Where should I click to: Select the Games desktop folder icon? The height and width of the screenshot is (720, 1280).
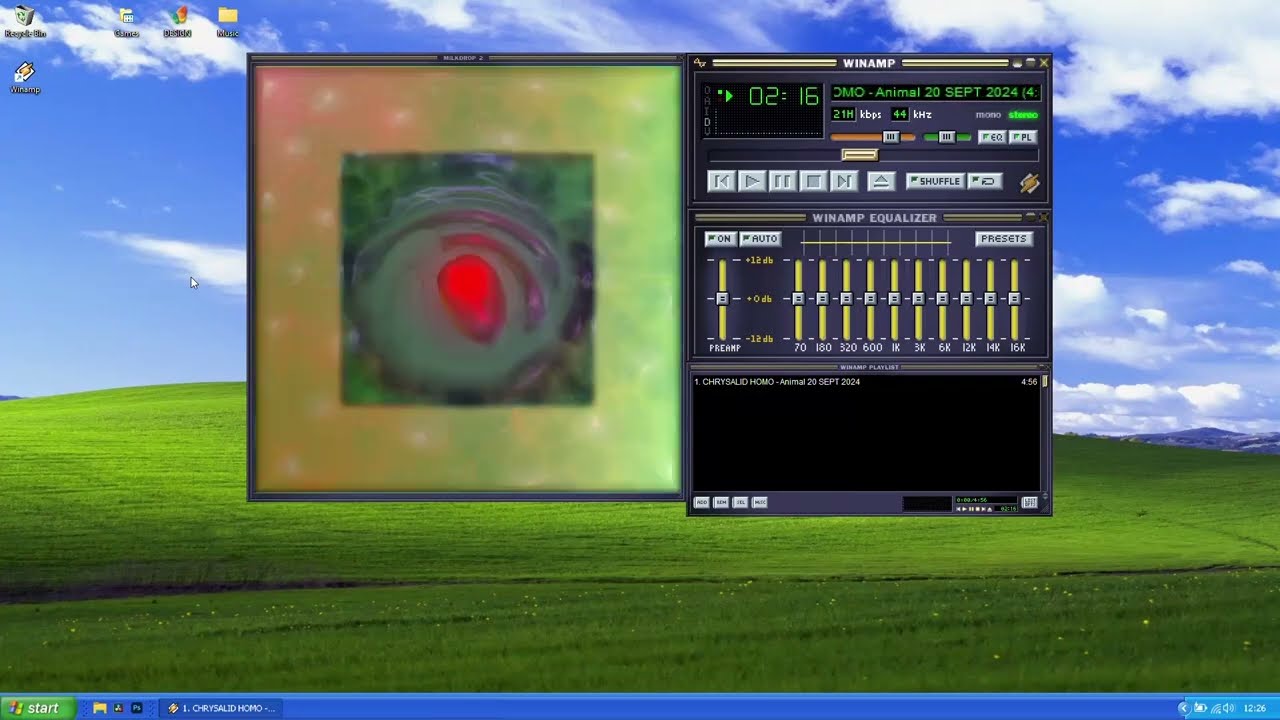[126, 22]
